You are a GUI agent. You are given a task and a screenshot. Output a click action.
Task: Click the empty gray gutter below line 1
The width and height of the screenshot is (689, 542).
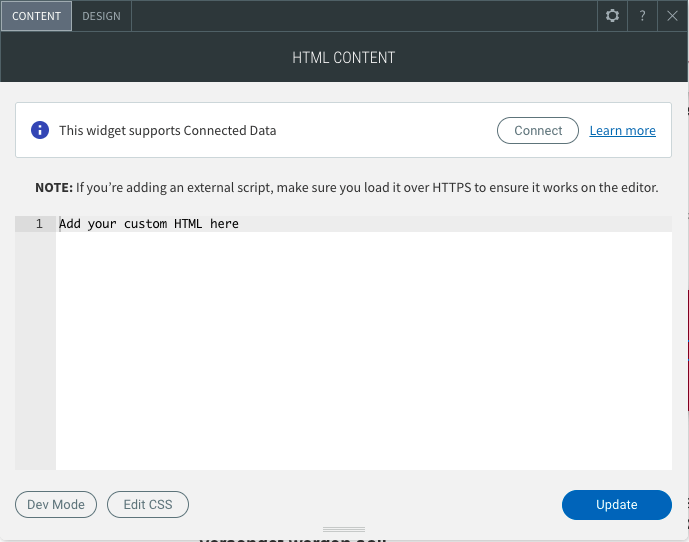[35, 350]
